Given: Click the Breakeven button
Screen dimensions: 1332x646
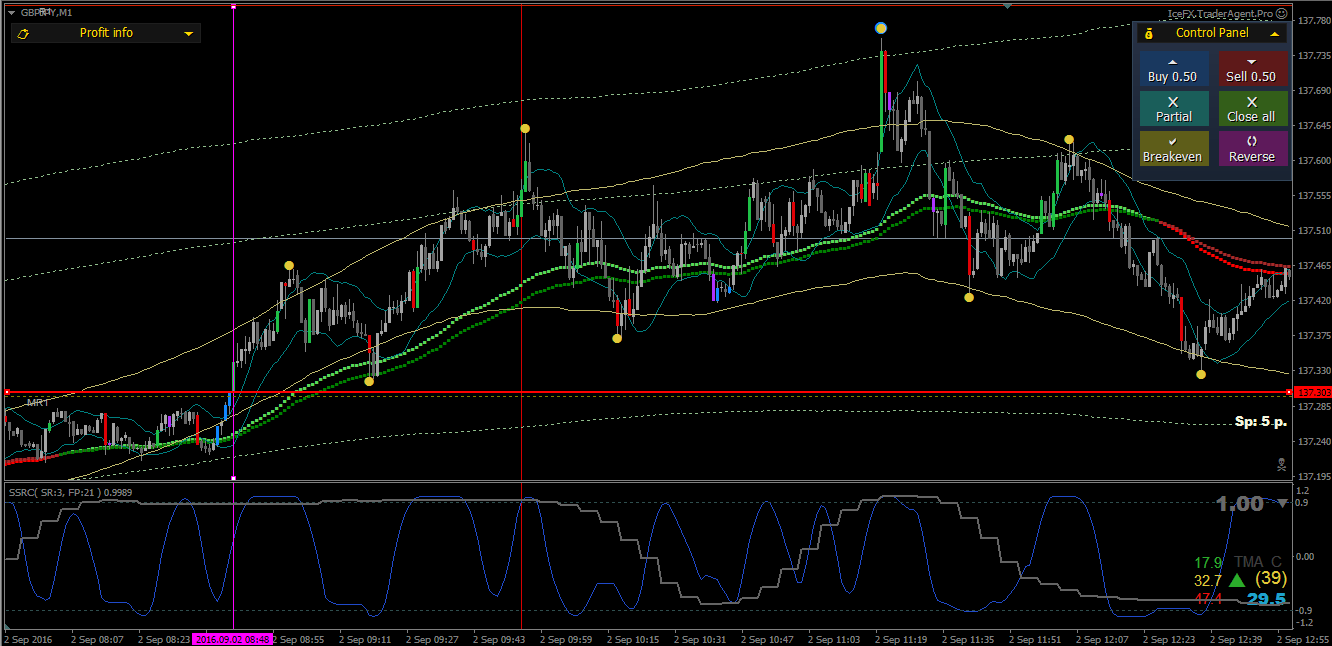Looking at the screenshot, I should coord(1173,149).
